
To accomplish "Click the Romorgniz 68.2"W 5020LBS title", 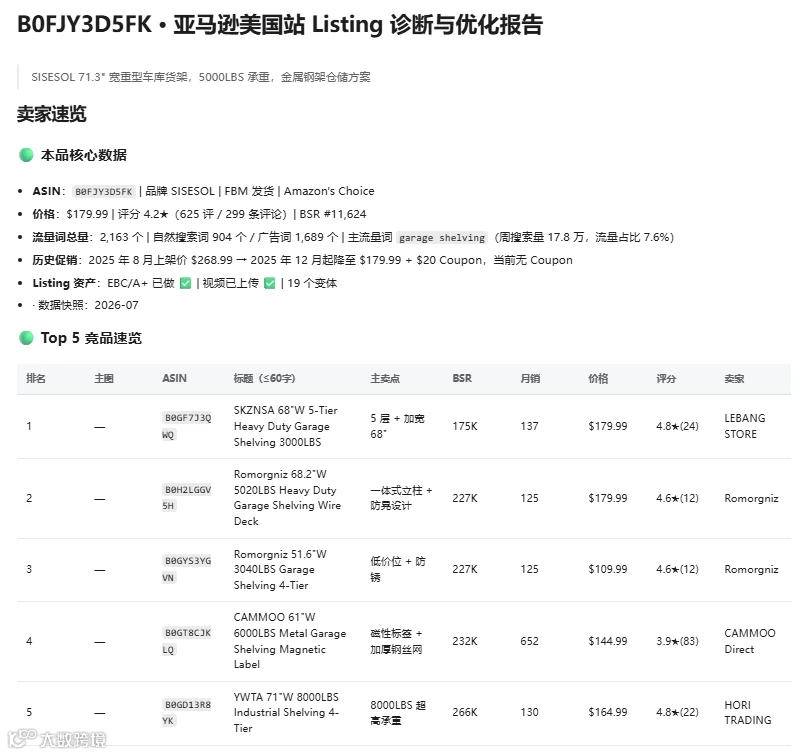I will 287,498.
